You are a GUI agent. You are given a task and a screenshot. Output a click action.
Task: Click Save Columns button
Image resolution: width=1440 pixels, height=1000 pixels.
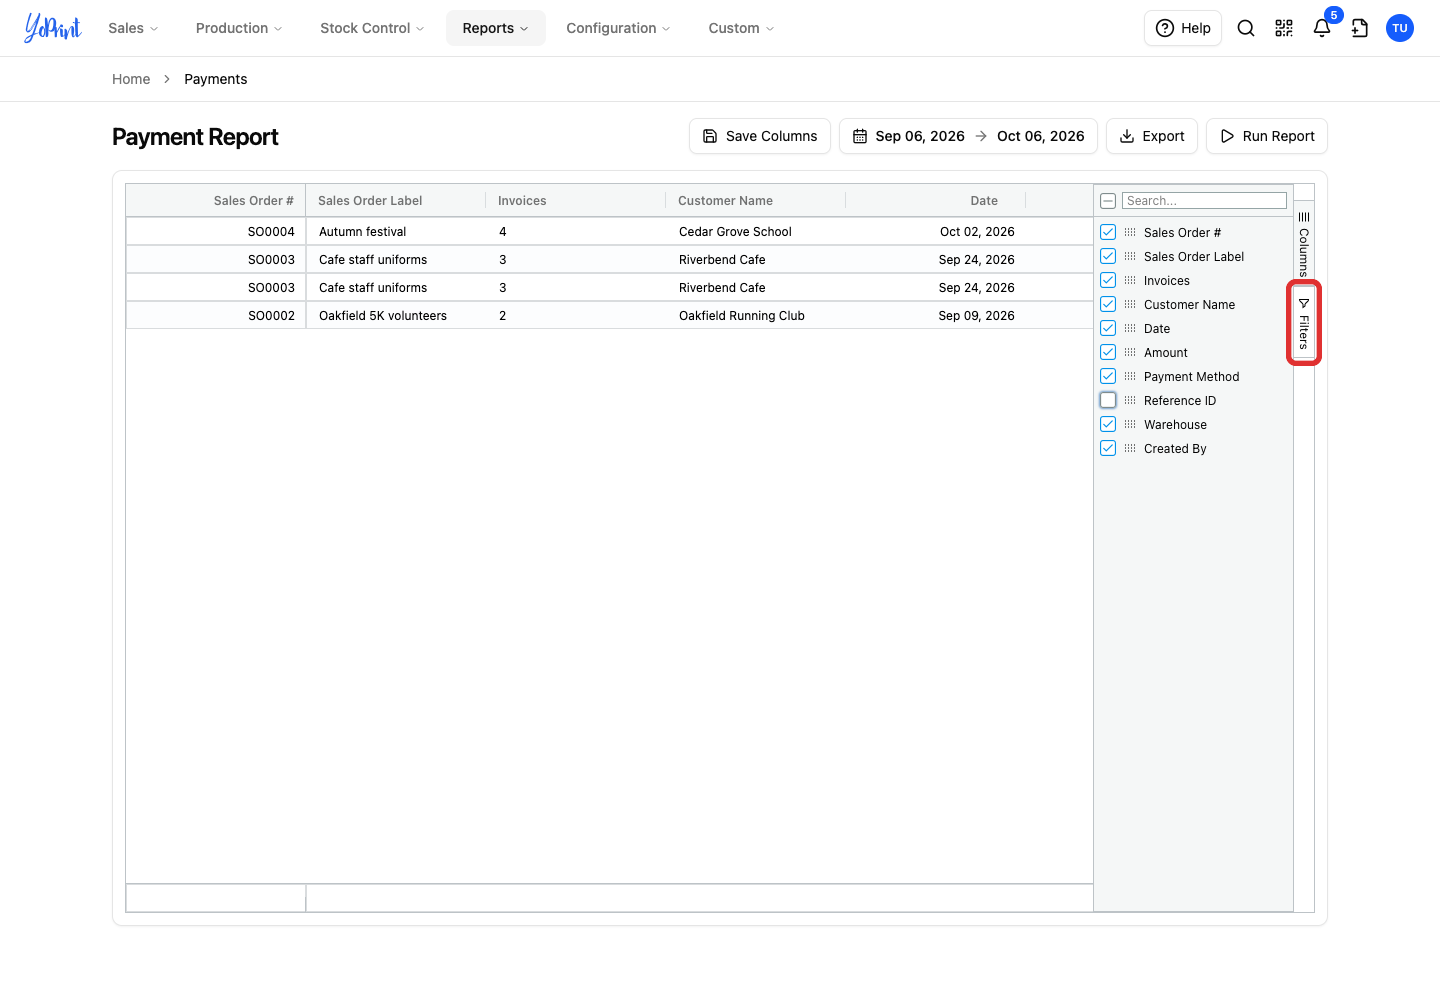[x=760, y=136]
